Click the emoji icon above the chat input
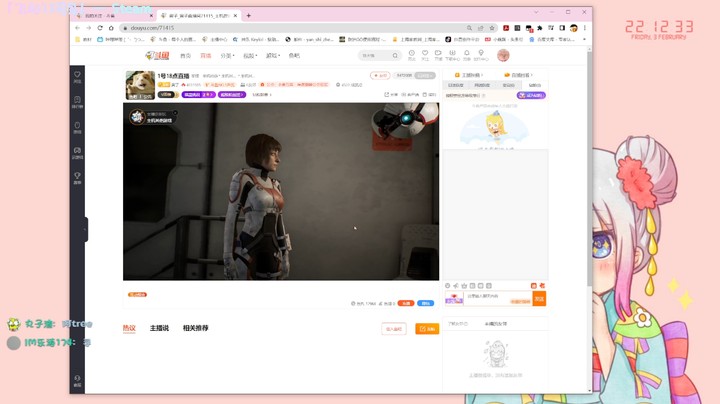Viewport: 720px width, 404px height. [448, 286]
